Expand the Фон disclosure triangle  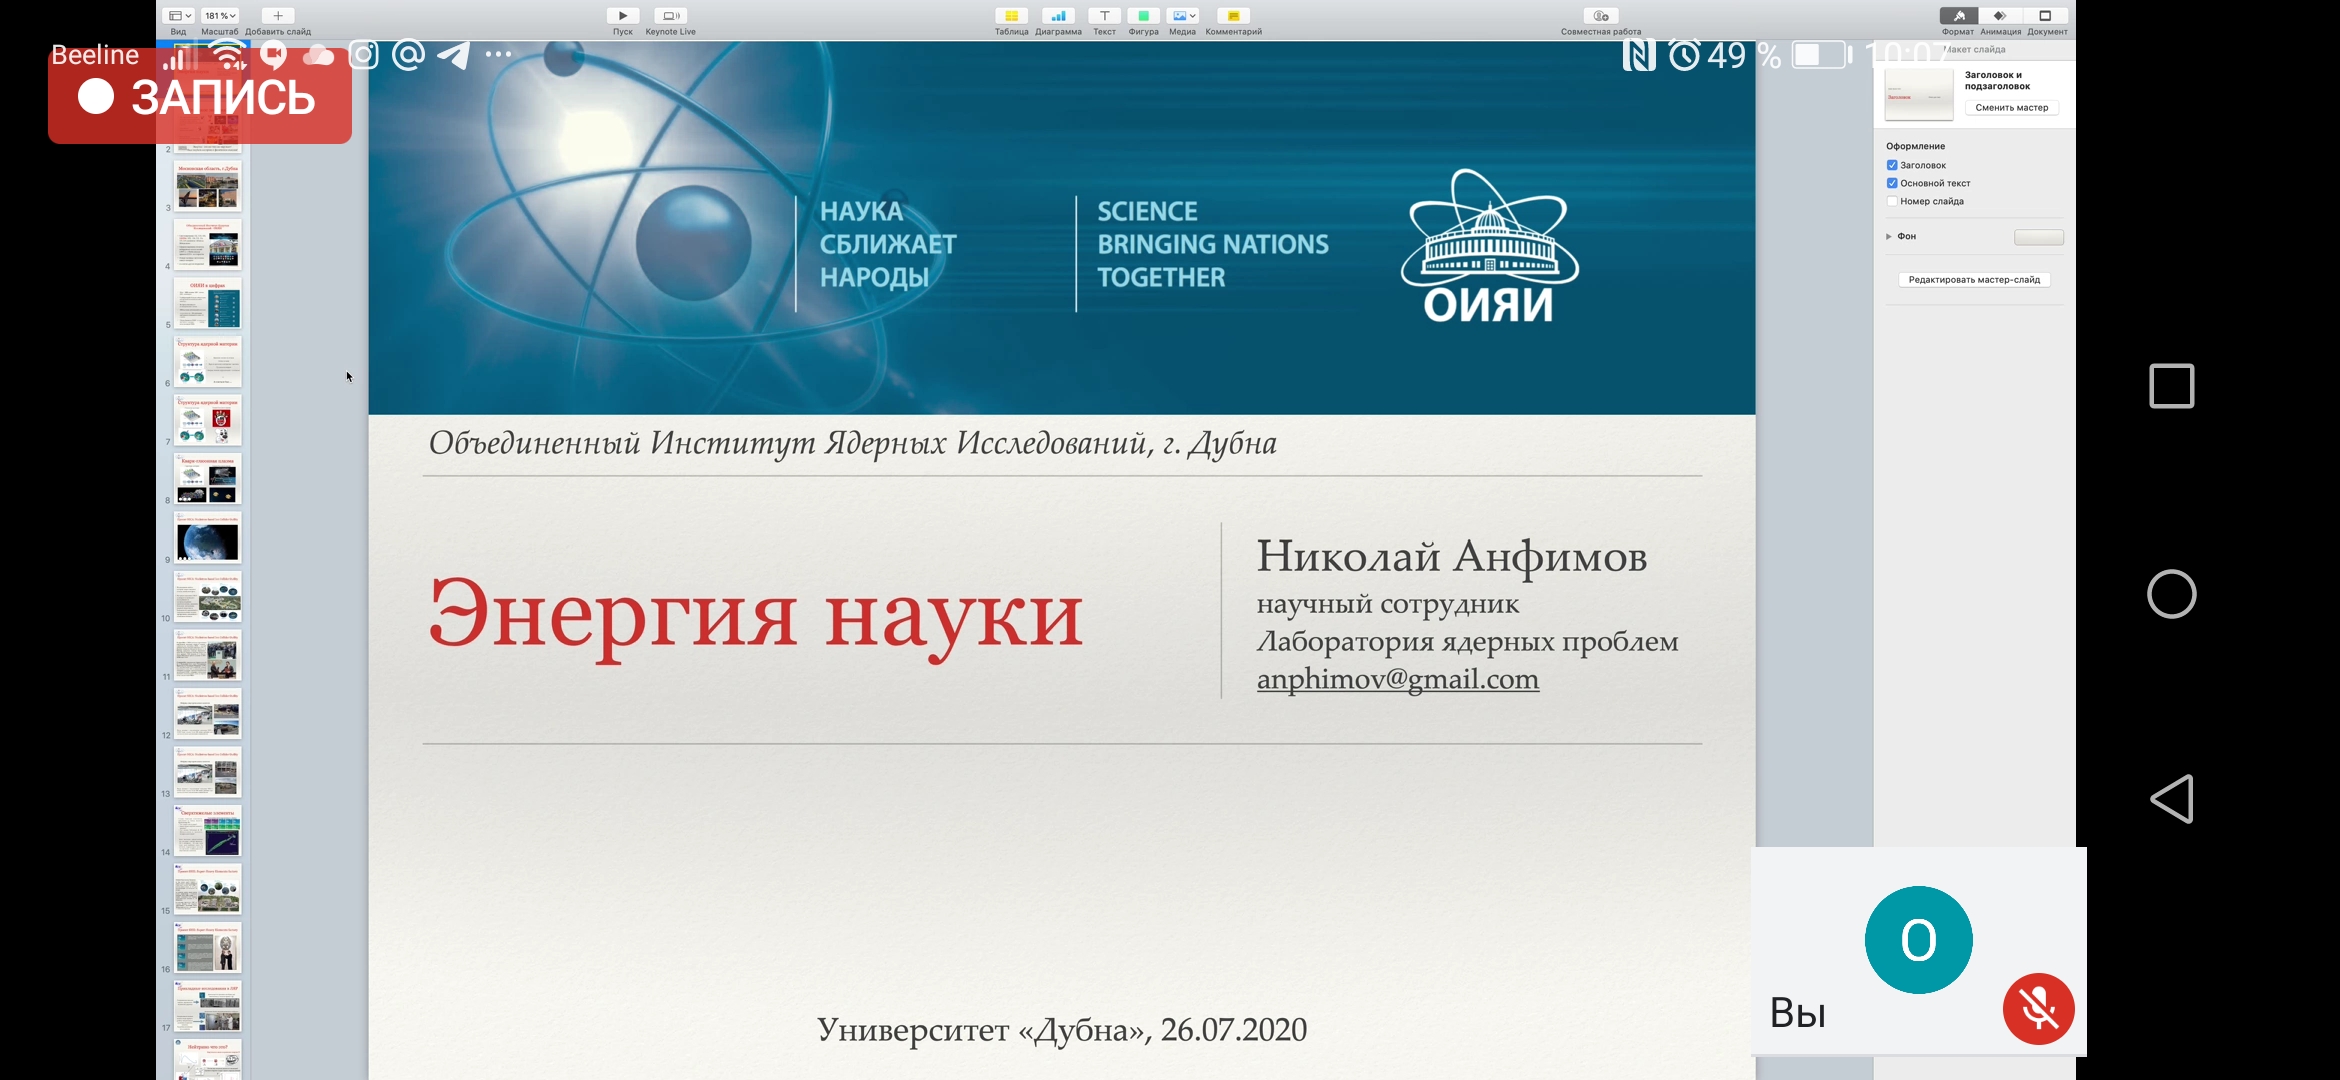tap(1889, 237)
